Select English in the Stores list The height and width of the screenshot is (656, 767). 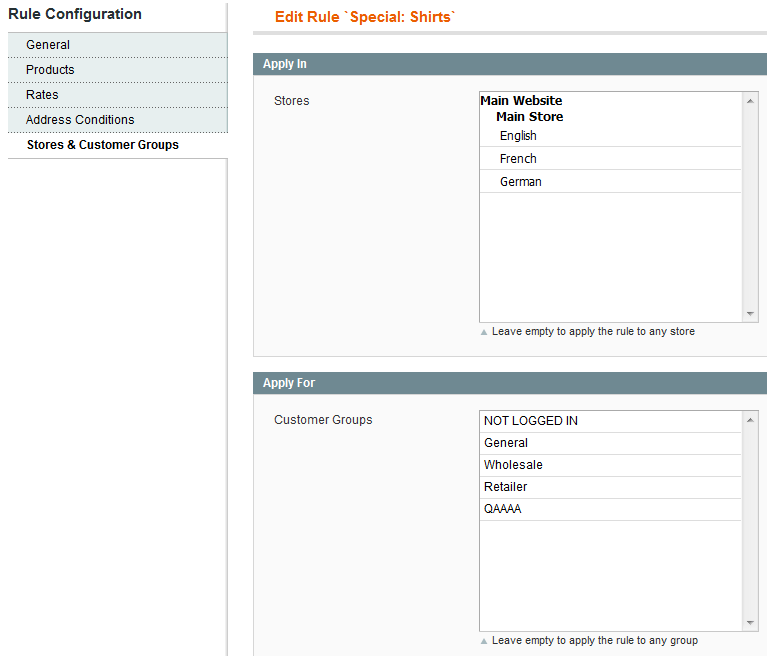(518, 136)
